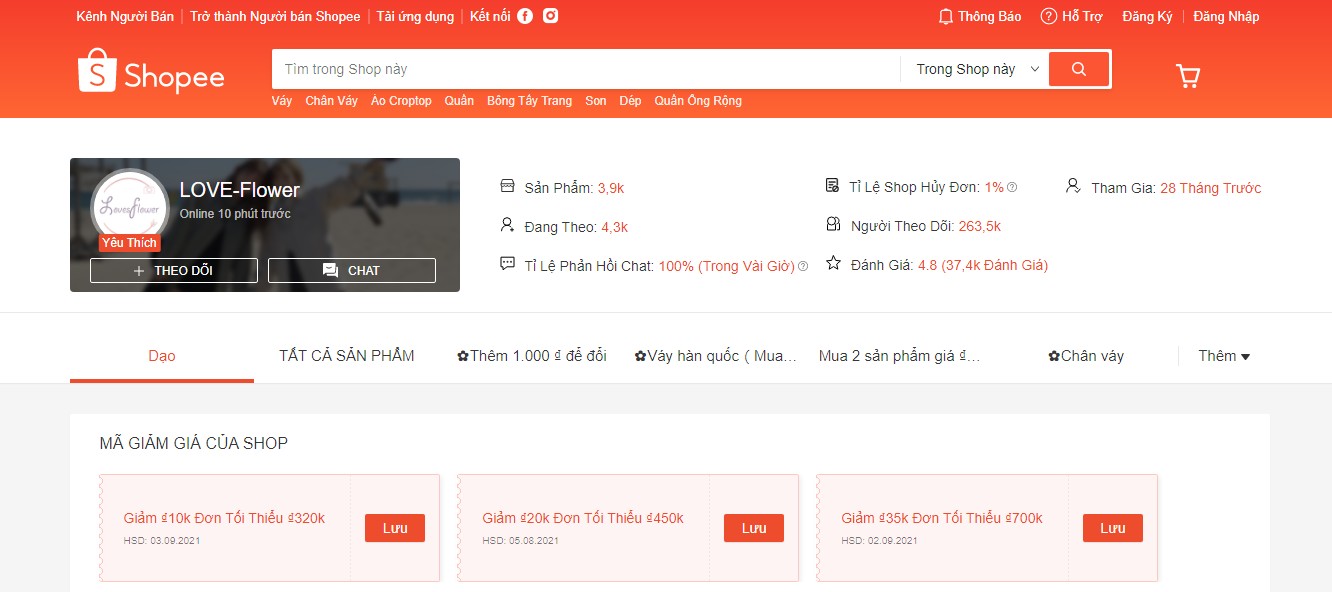
Task: Click the Quần search suggestion
Action: [460, 101]
